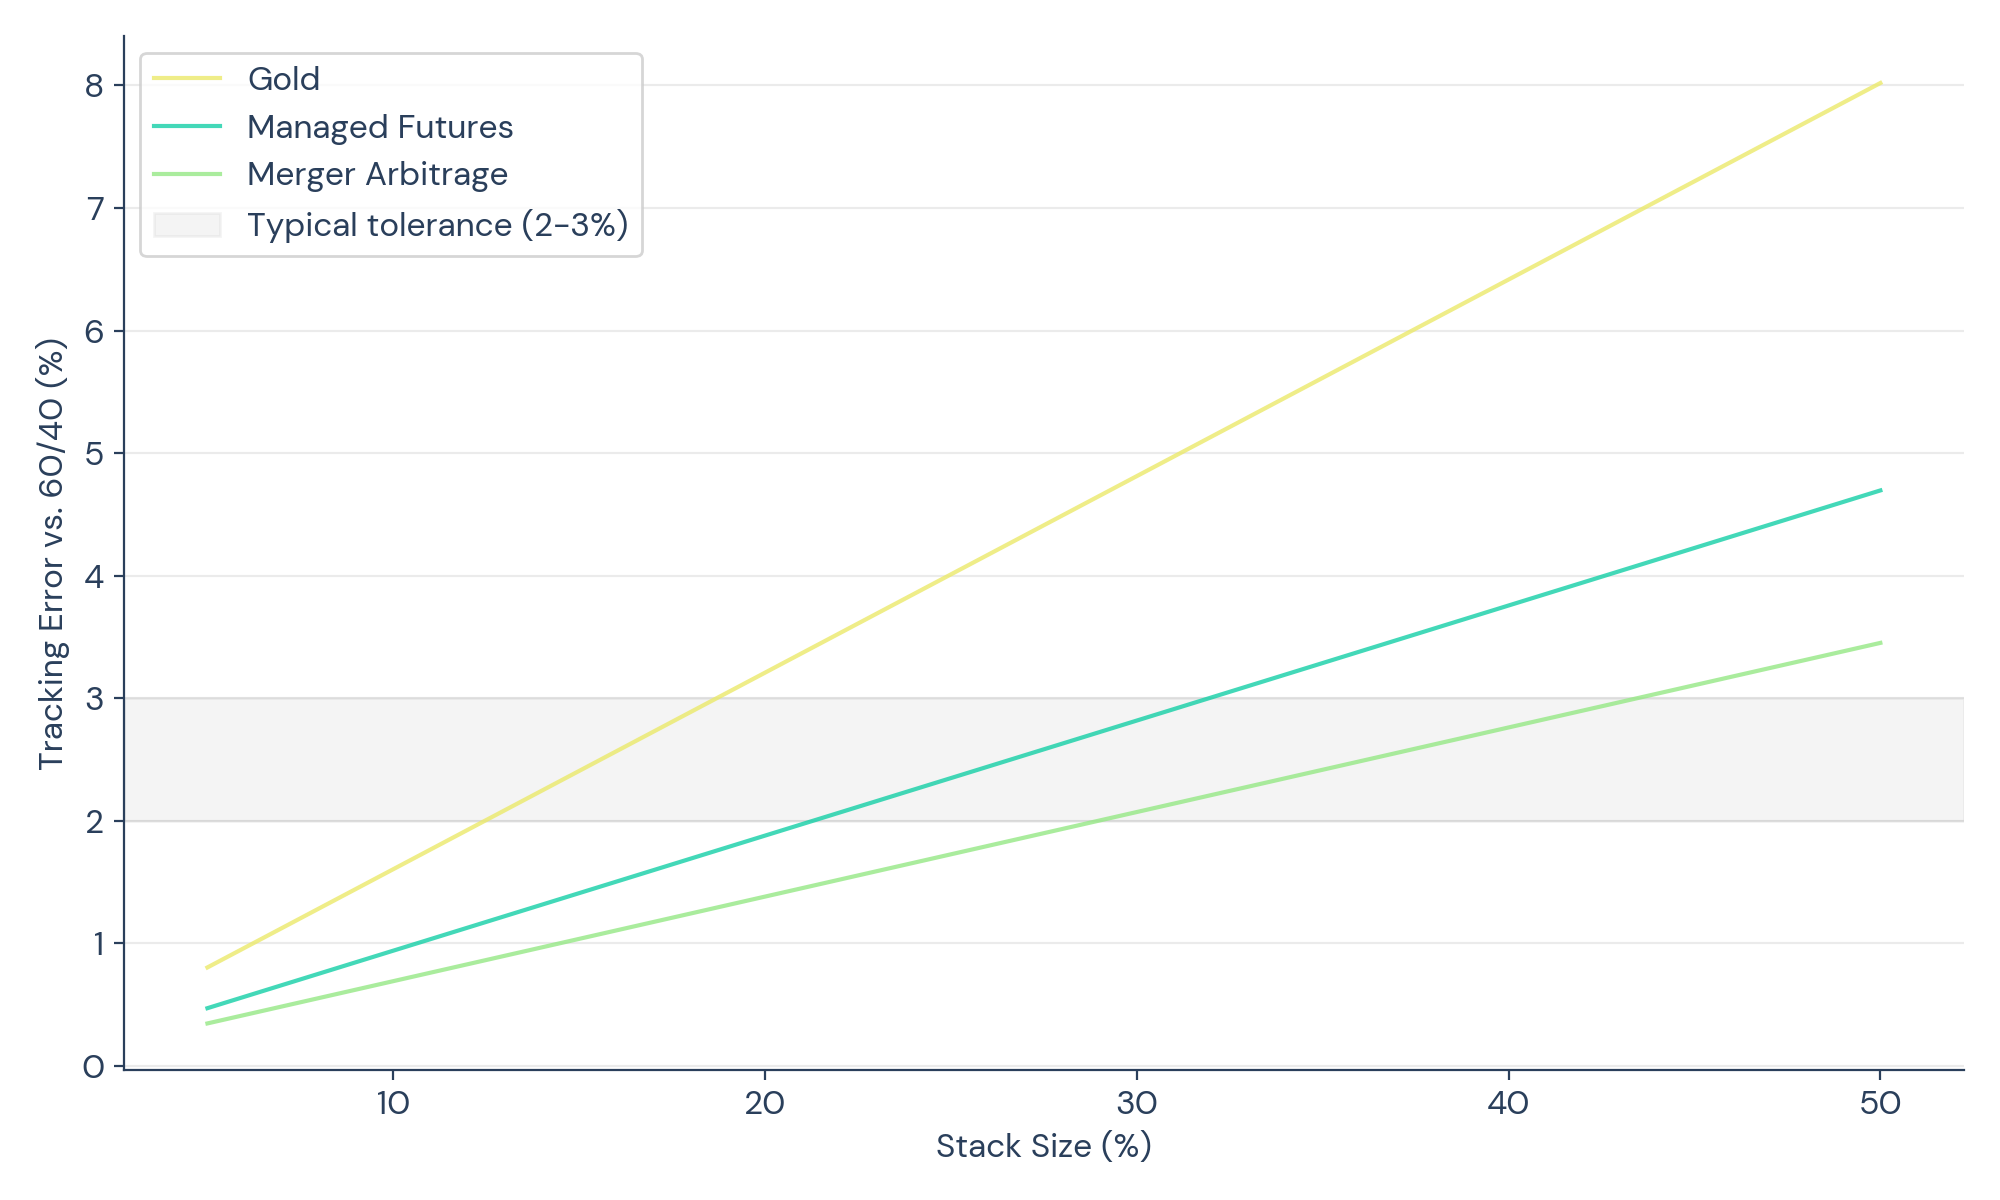Image resolution: width=2000 pixels, height=1200 pixels.
Task: Click the Stack Size (%) axis title
Action: coord(1043,1146)
